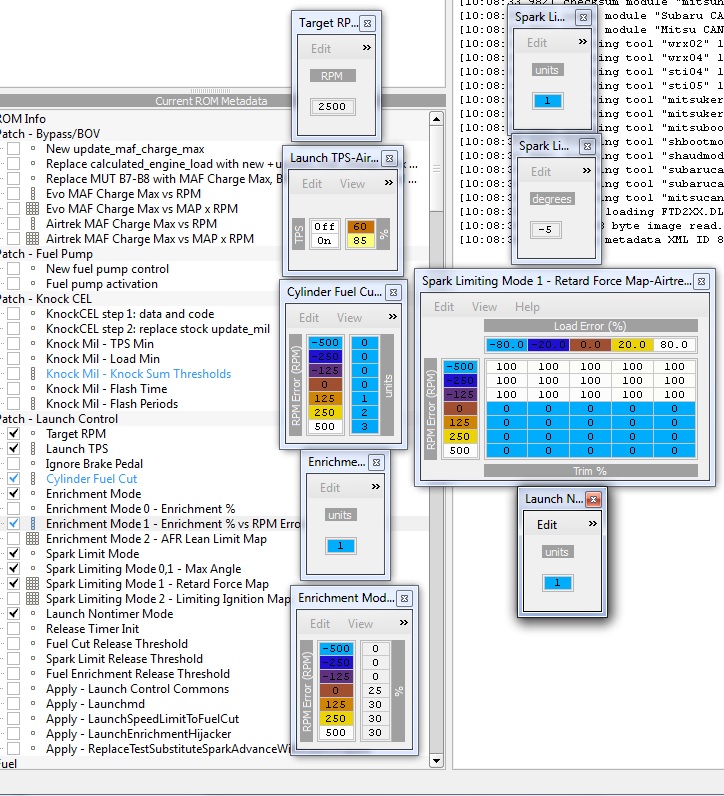Select Knock Mil - Knock Sum Thresholds entry
Image resolution: width=724 pixels, height=796 pixels.
pyautogui.click(x=138, y=374)
